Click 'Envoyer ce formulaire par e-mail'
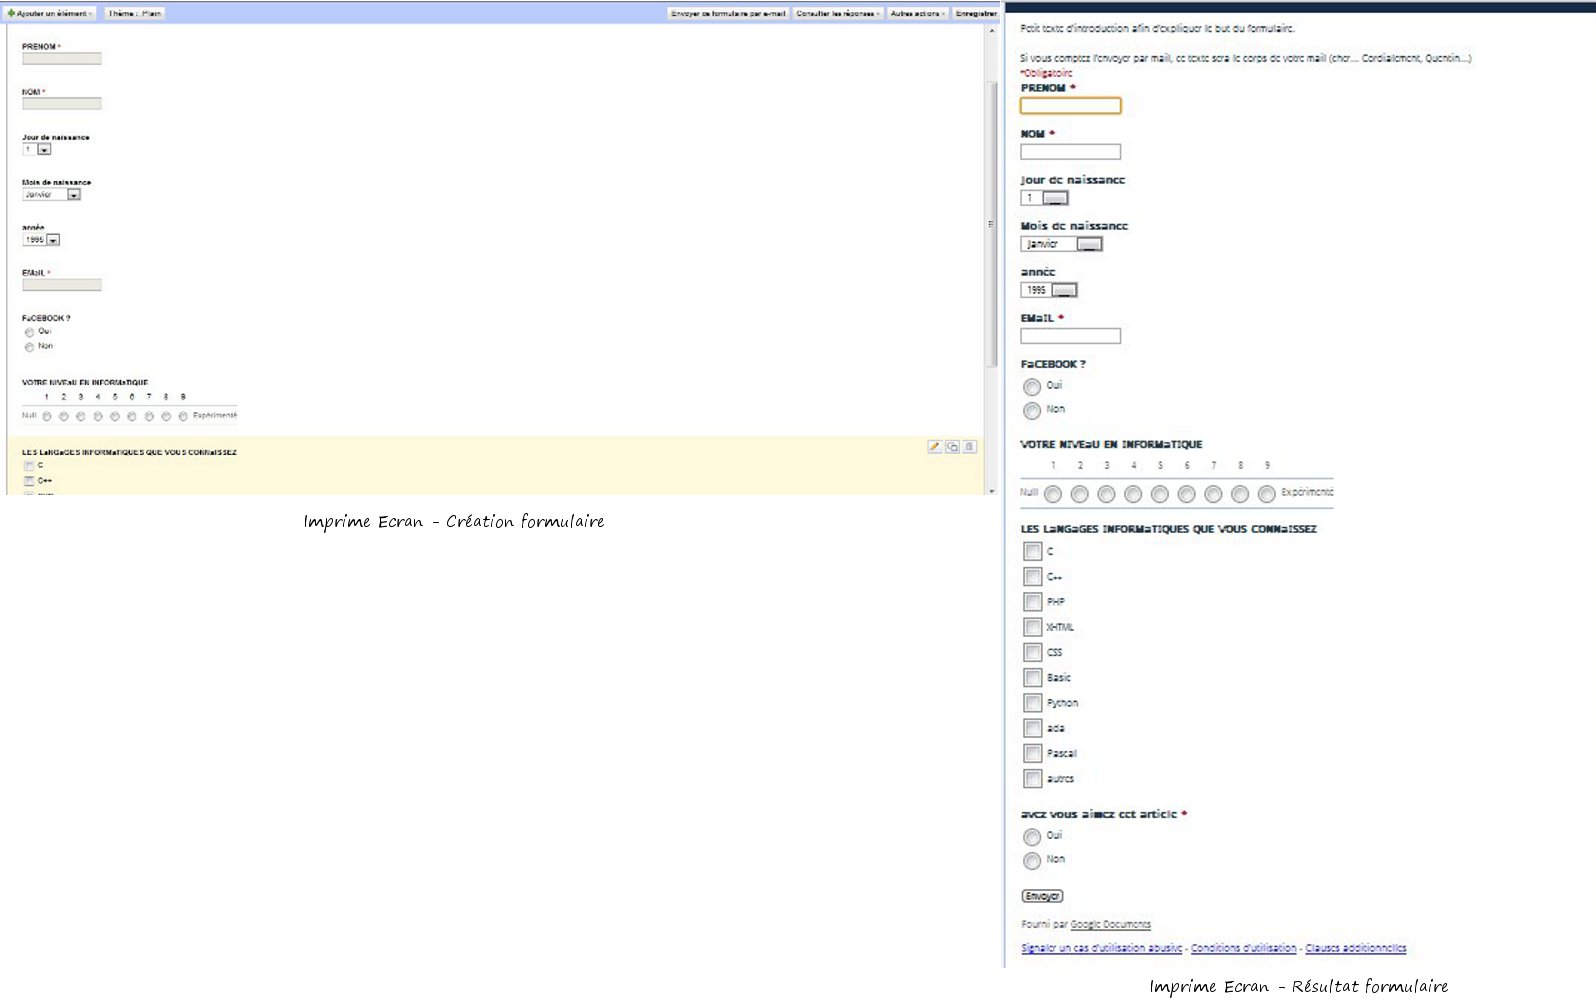This screenshot has height=1005, width=1596. [x=728, y=14]
